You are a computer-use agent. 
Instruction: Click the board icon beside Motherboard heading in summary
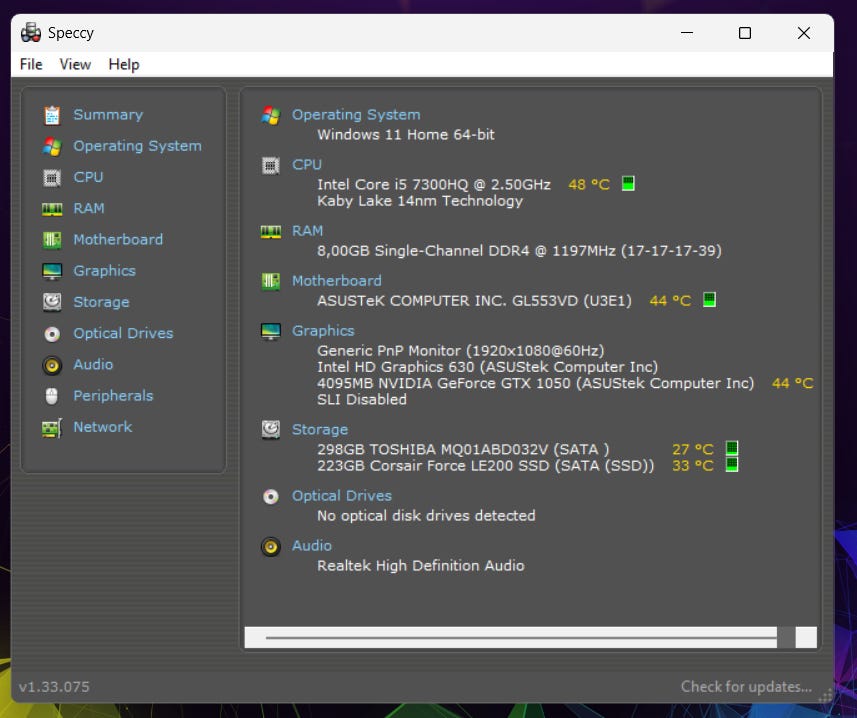pyautogui.click(x=271, y=281)
